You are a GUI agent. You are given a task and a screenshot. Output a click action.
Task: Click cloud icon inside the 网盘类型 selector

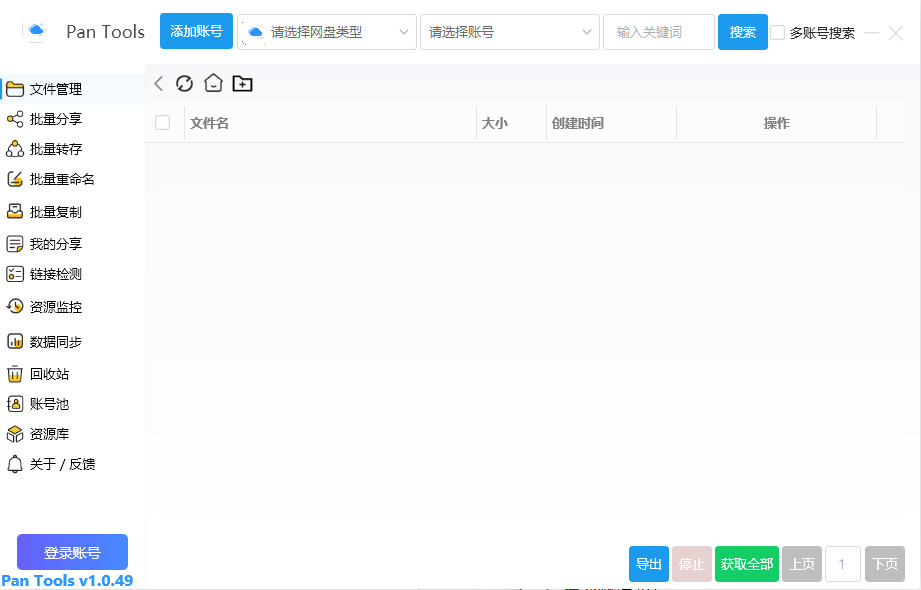(256, 32)
